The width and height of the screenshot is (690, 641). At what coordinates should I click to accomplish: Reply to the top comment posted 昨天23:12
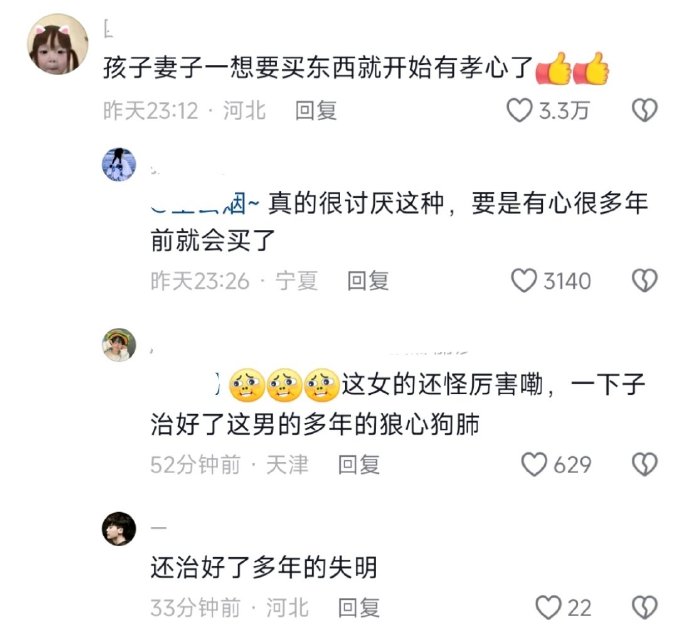coord(316,110)
